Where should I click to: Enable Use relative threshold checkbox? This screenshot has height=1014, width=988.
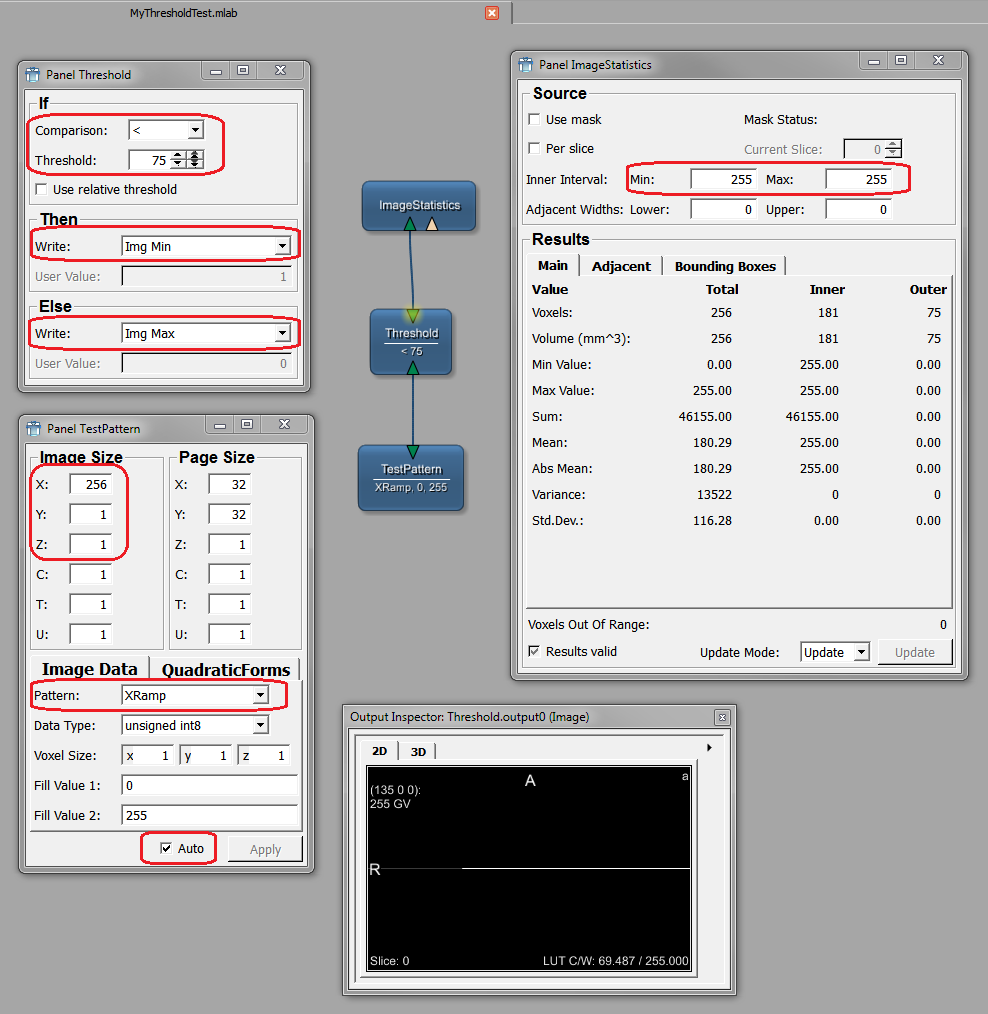41,189
